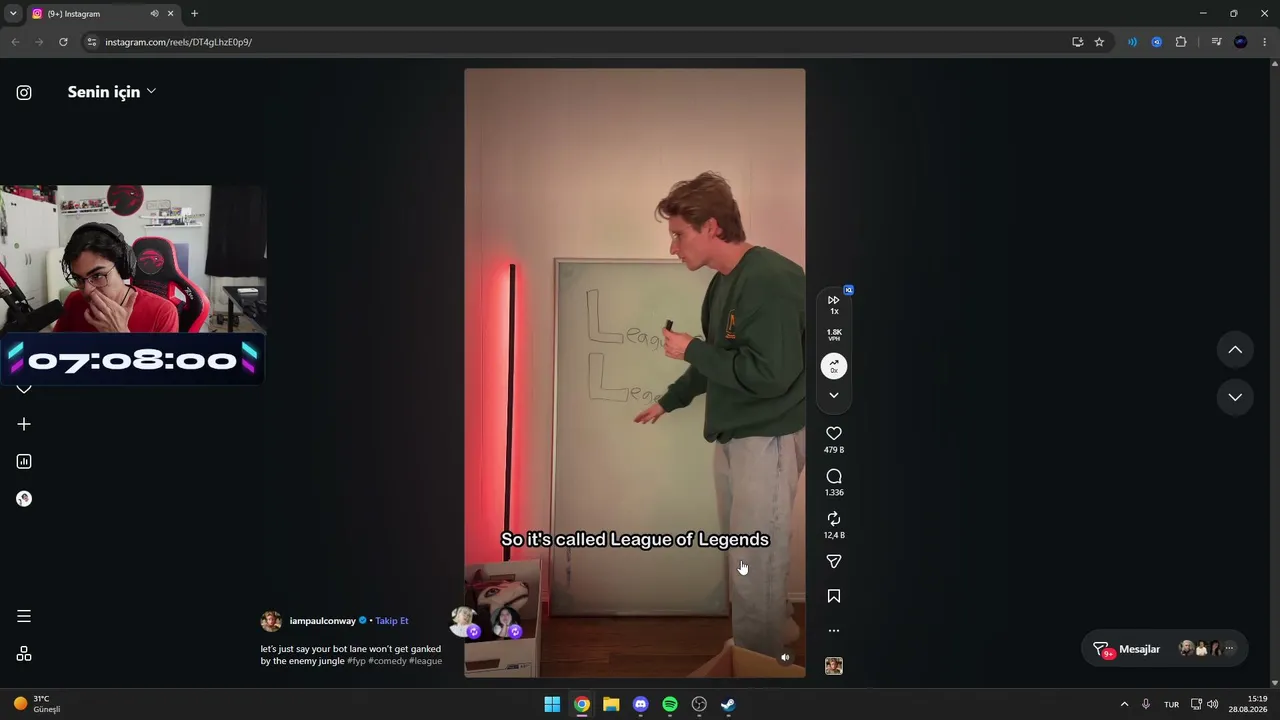Collapse the chevron below the stream timer

[24, 389]
